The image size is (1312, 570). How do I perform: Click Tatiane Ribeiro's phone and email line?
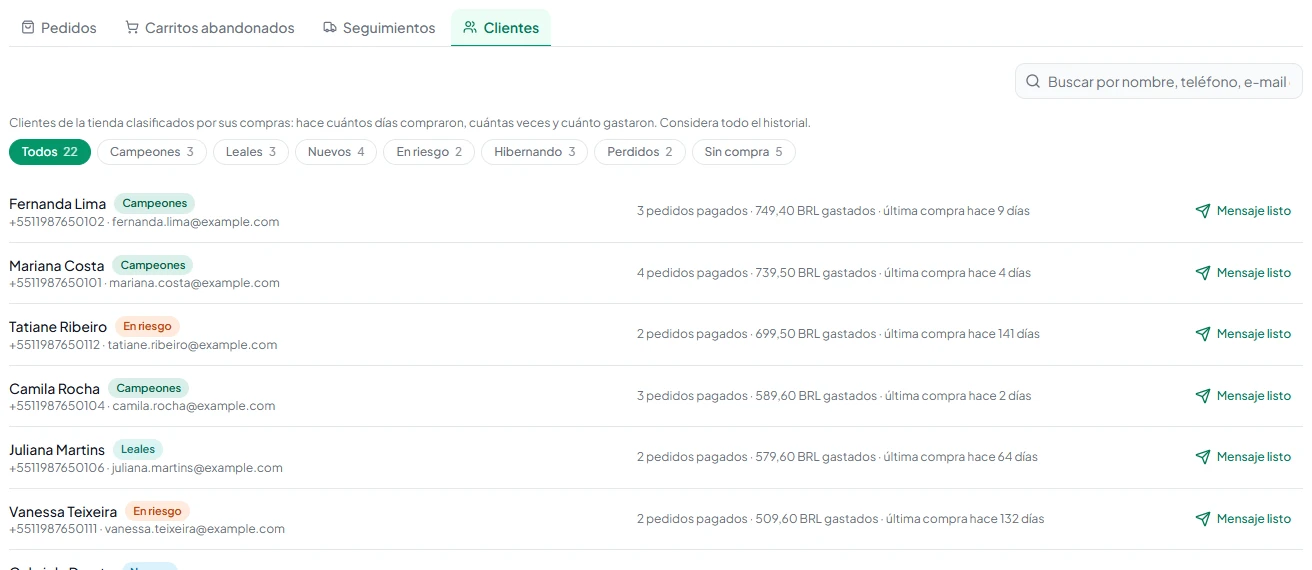143,345
